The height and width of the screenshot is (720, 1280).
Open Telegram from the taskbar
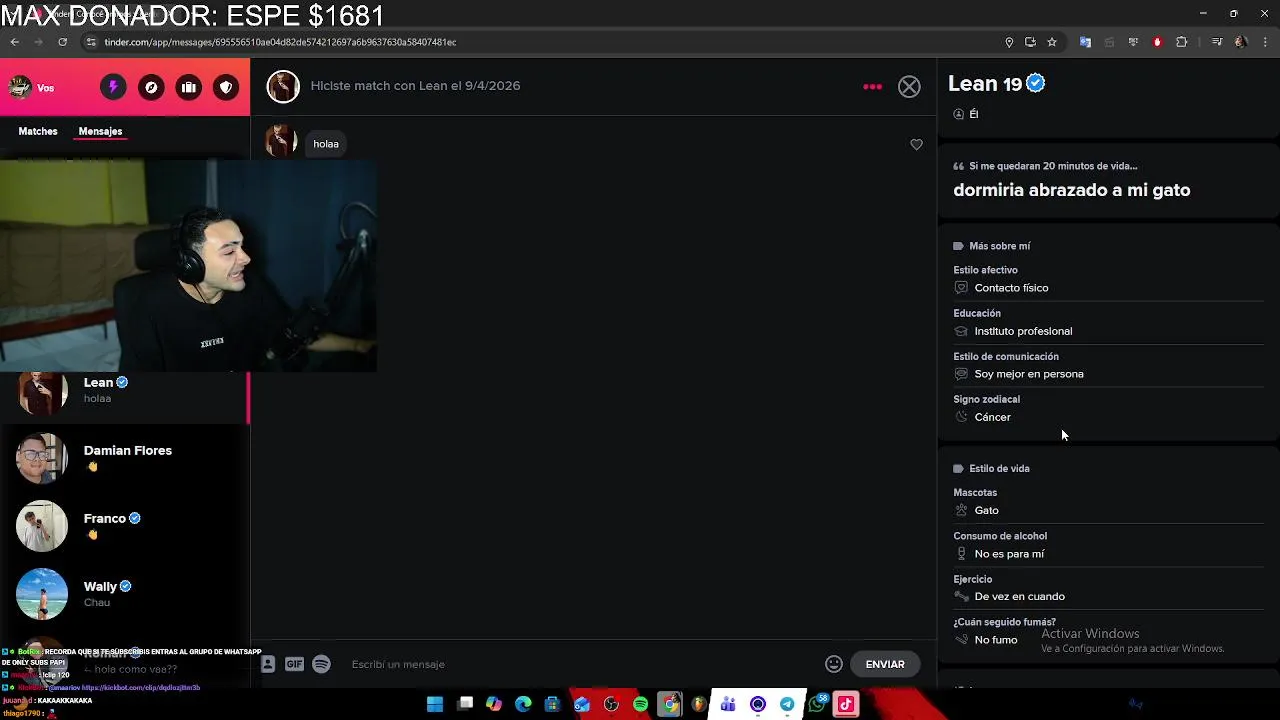click(787, 704)
